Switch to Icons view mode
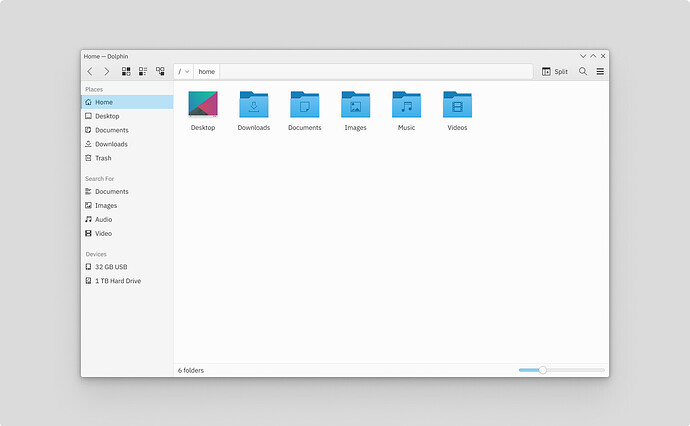690x426 pixels. pos(127,72)
